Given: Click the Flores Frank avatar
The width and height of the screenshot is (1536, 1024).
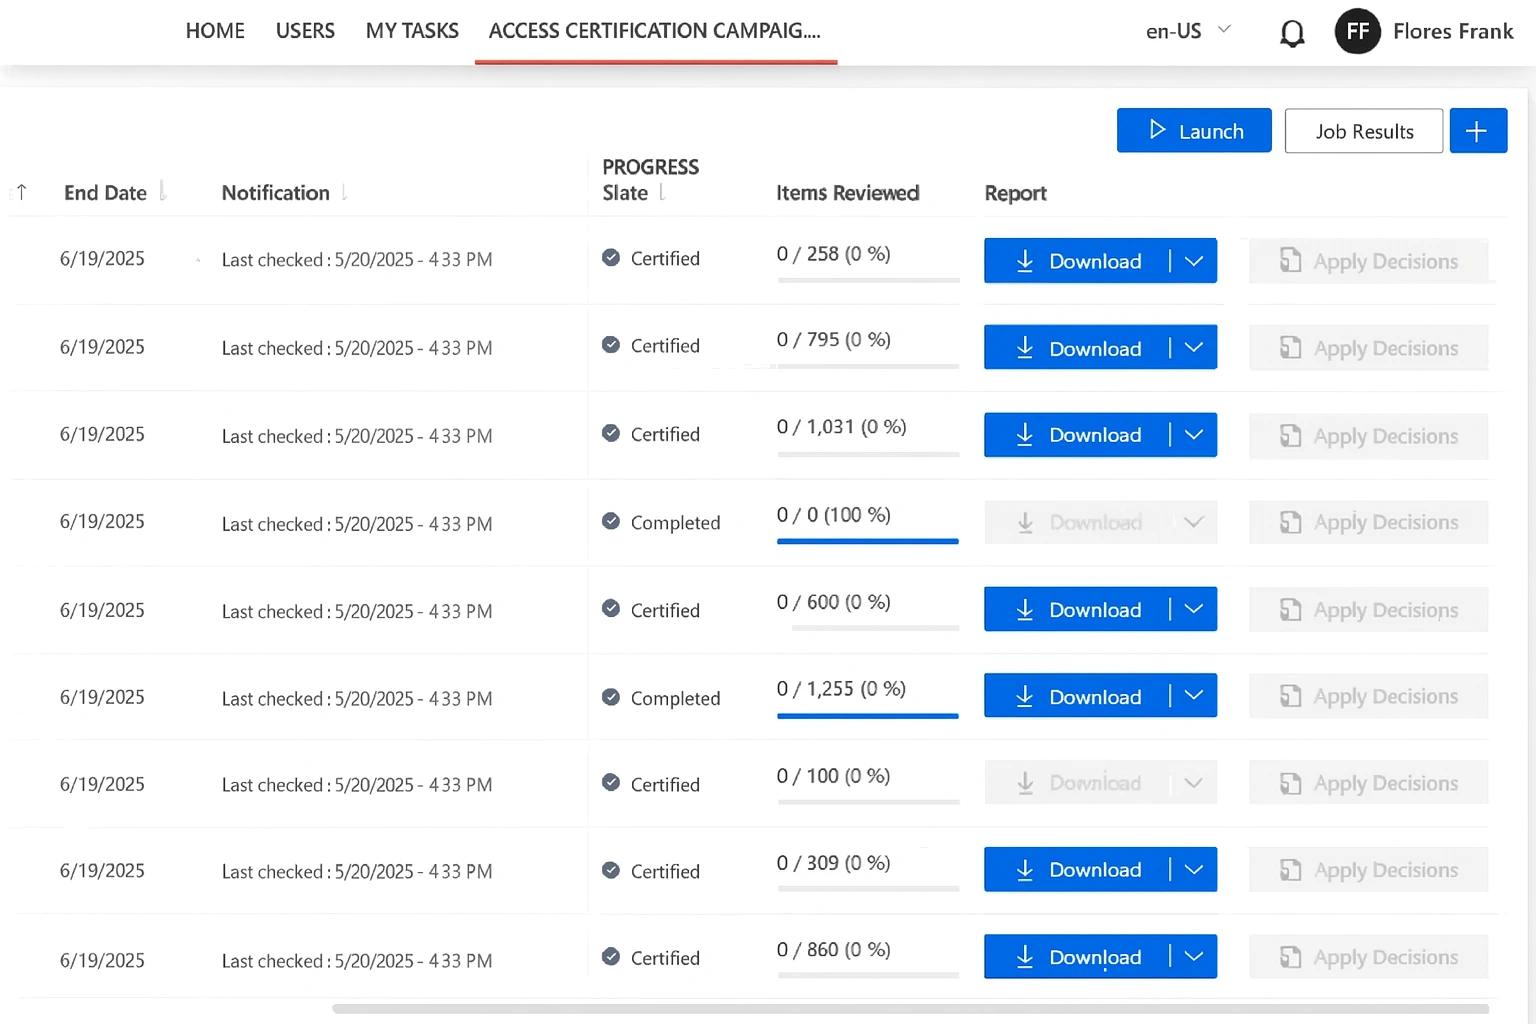Looking at the screenshot, I should tap(1357, 31).
